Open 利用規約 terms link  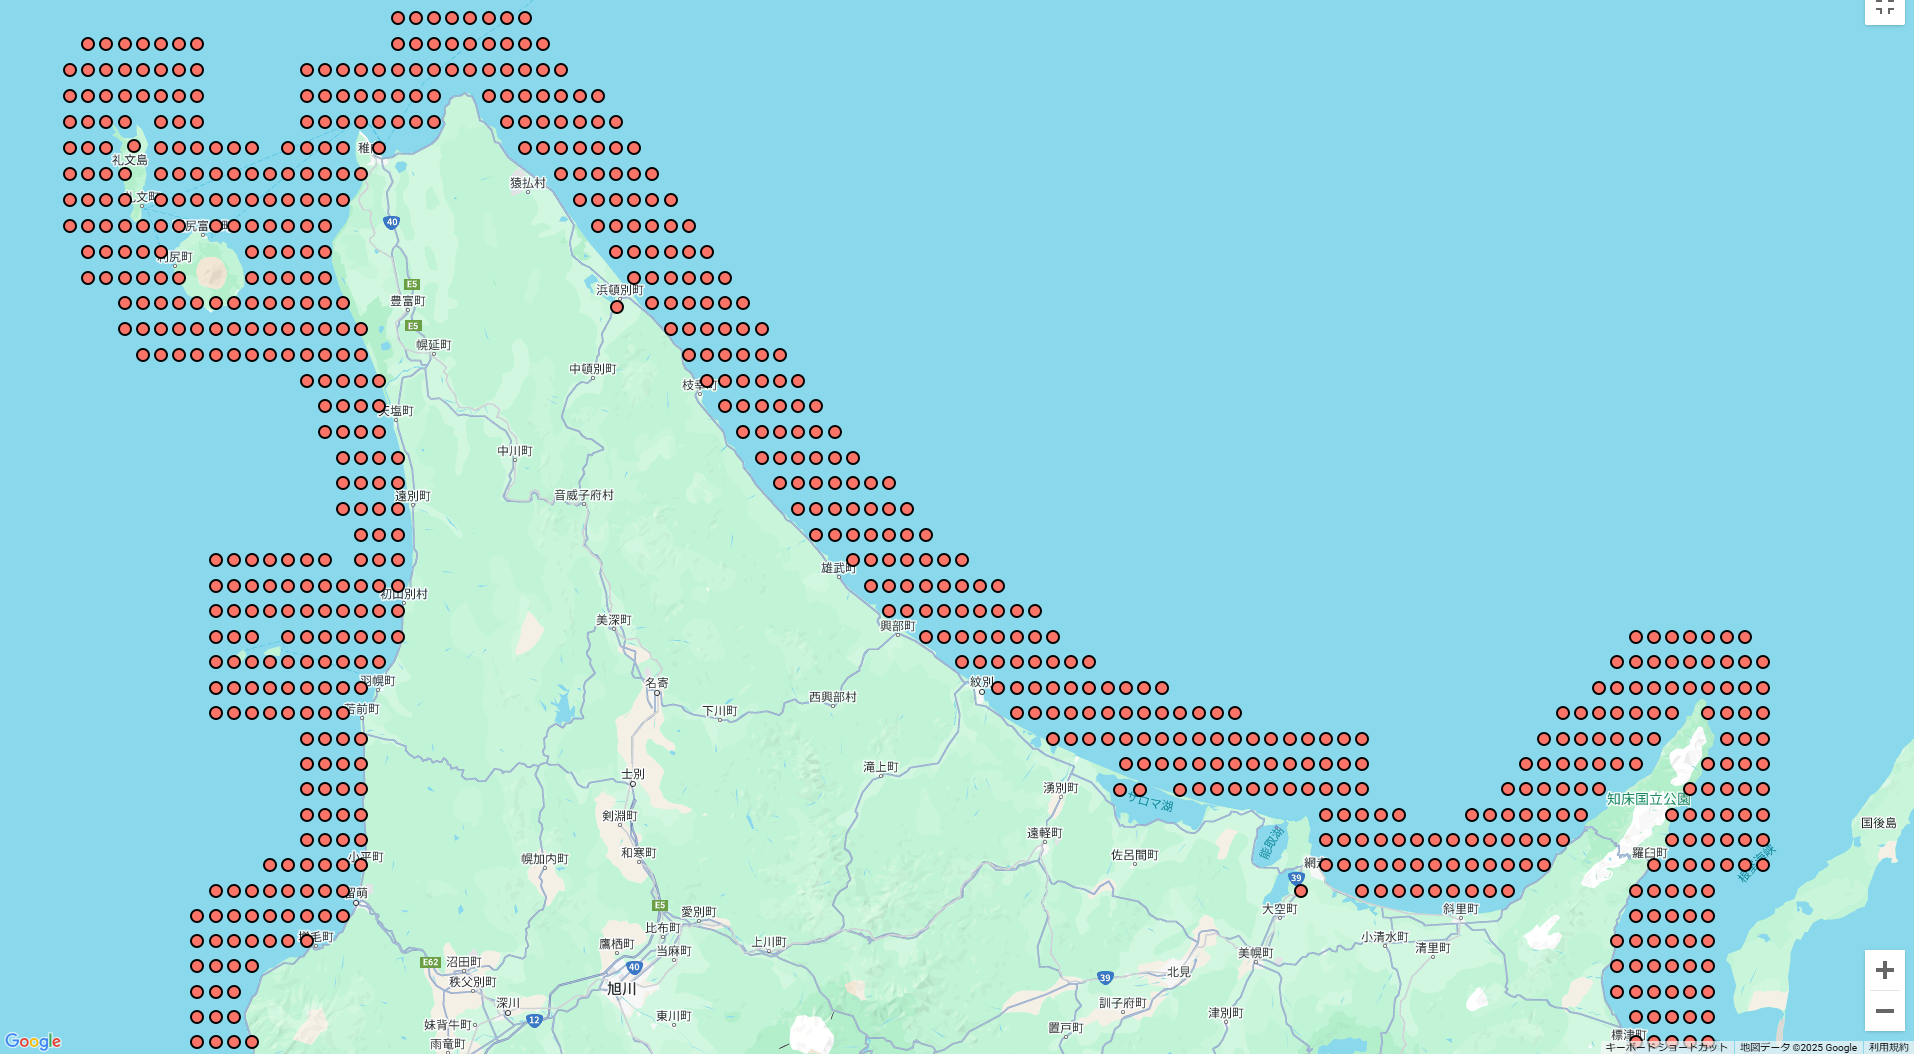[1889, 1047]
